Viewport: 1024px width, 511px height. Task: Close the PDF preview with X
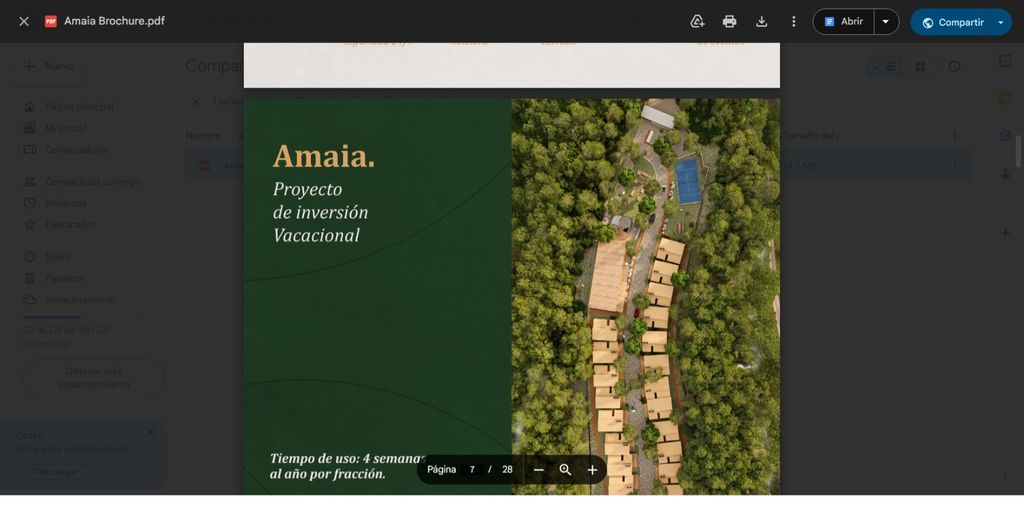pyautogui.click(x=24, y=22)
